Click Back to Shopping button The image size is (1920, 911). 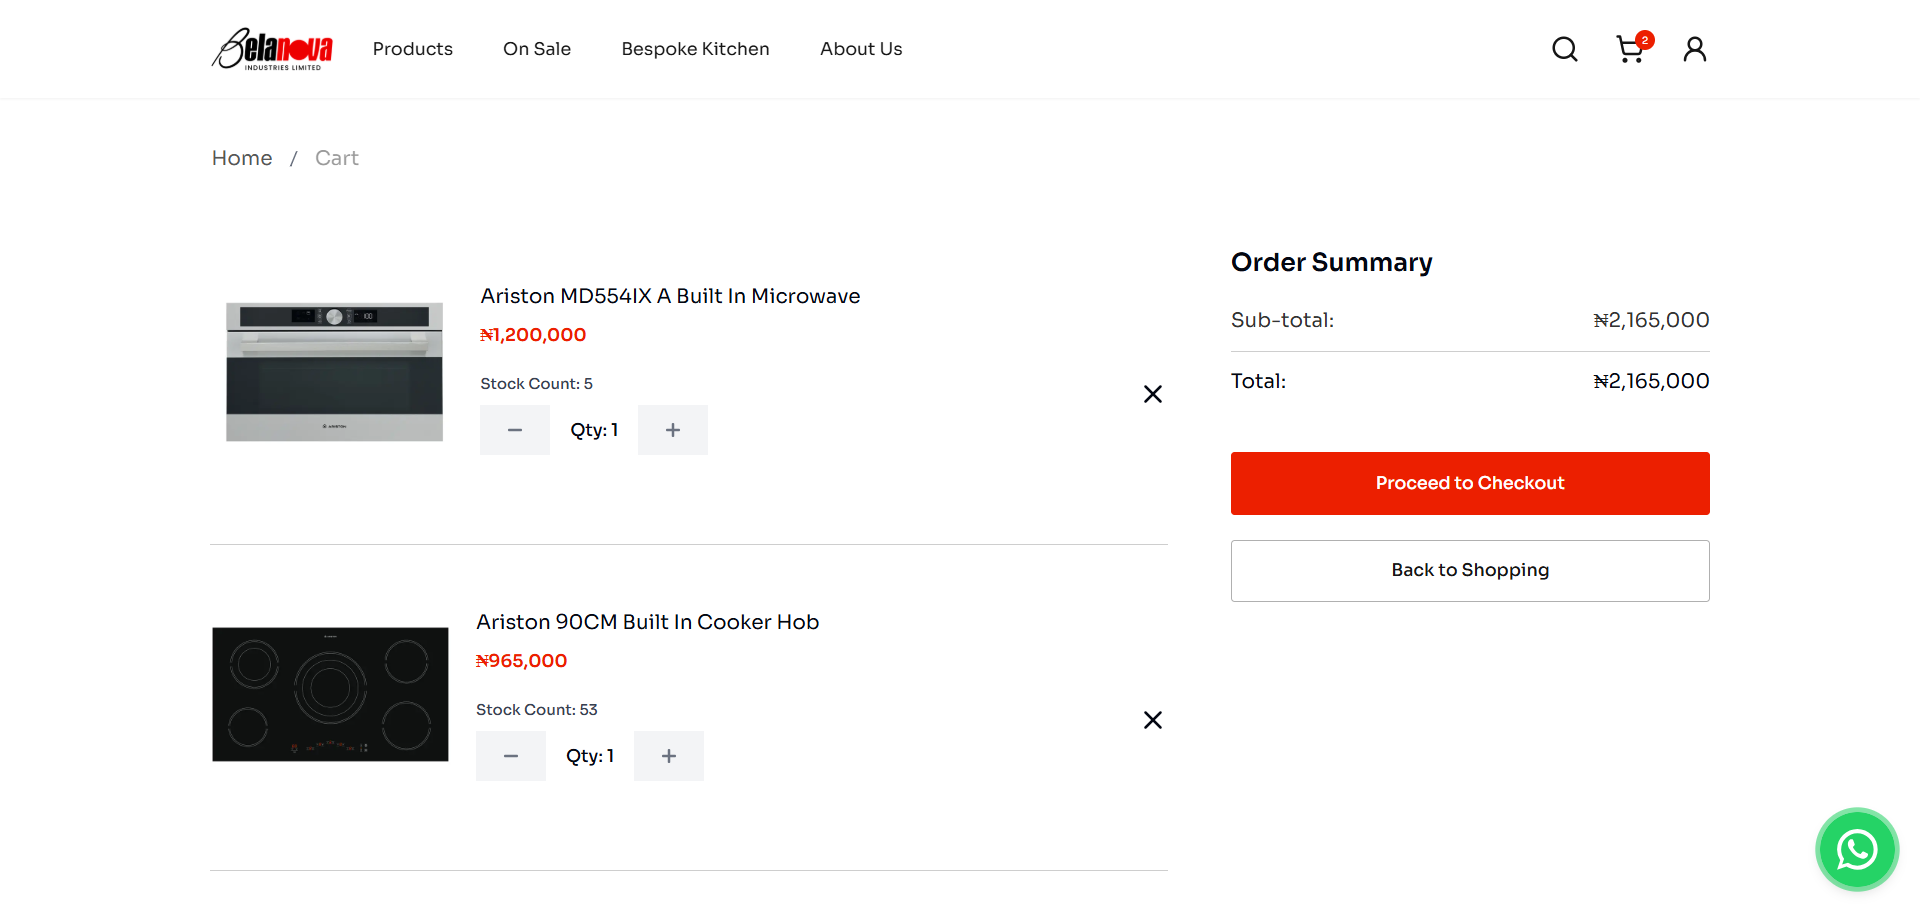1469,570
